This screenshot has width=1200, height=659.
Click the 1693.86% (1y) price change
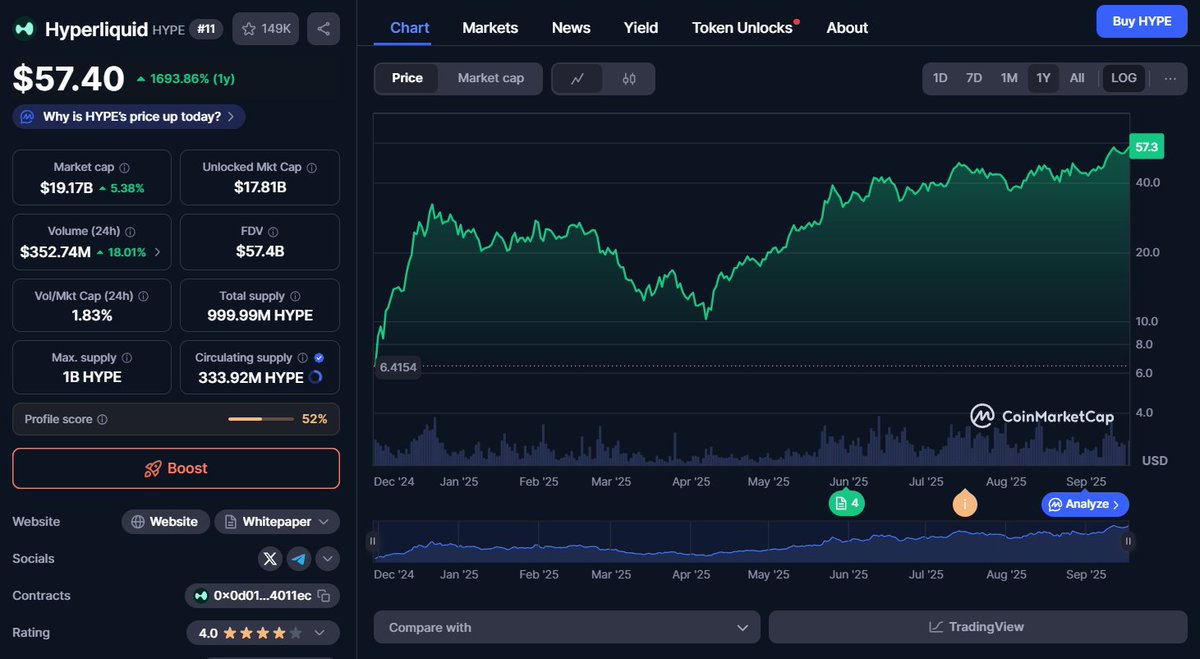pos(185,78)
